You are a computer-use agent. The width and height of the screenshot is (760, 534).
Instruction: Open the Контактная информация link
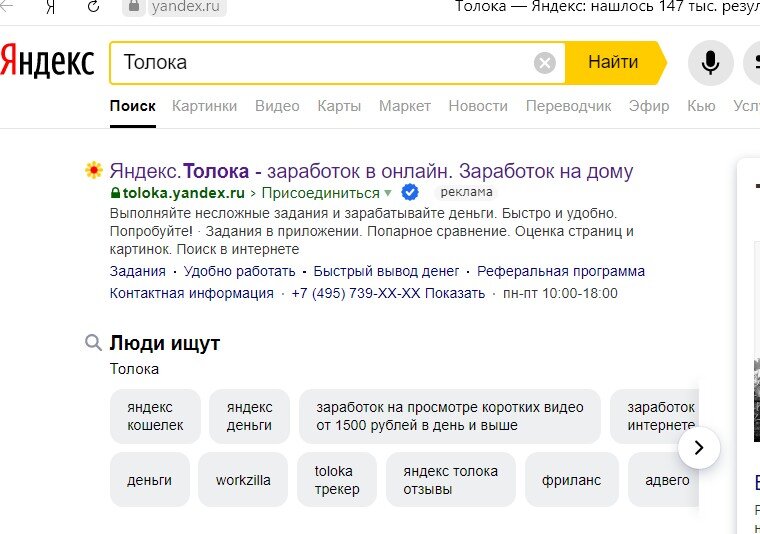pyautogui.click(x=191, y=293)
